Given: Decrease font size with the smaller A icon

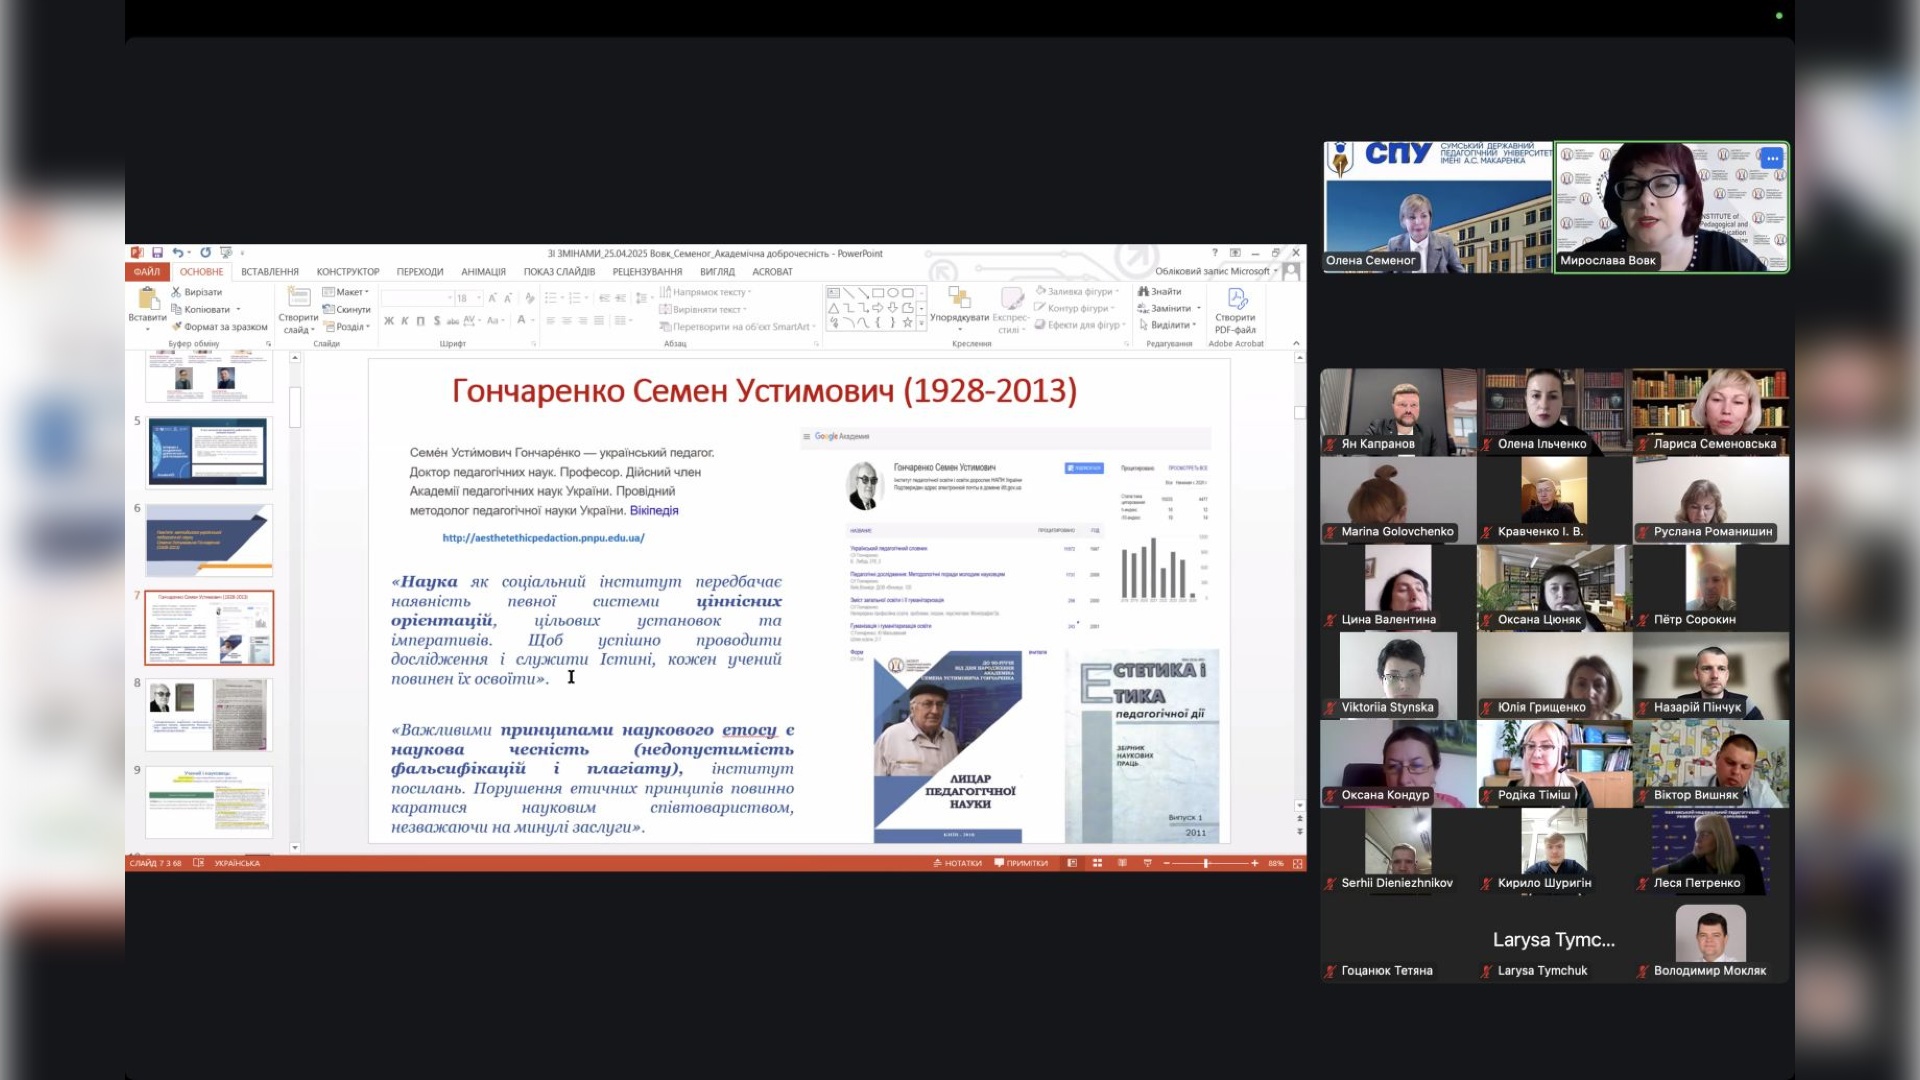Looking at the screenshot, I should [x=507, y=298].
